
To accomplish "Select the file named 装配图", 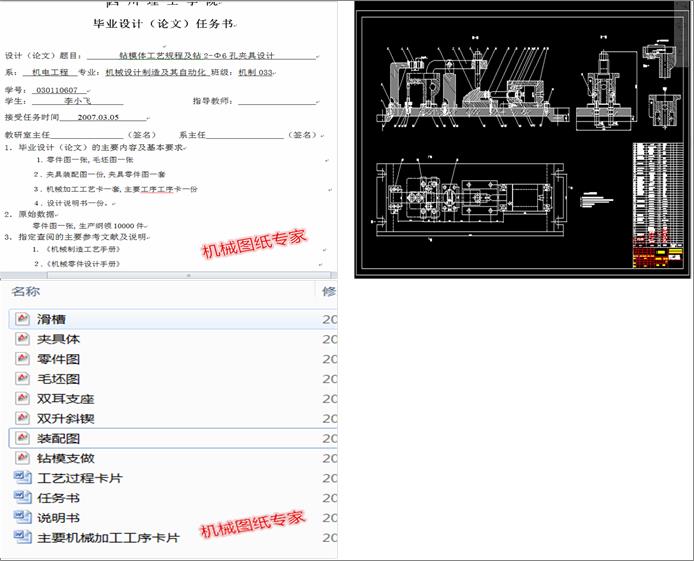I will click(x=58, y=439).
